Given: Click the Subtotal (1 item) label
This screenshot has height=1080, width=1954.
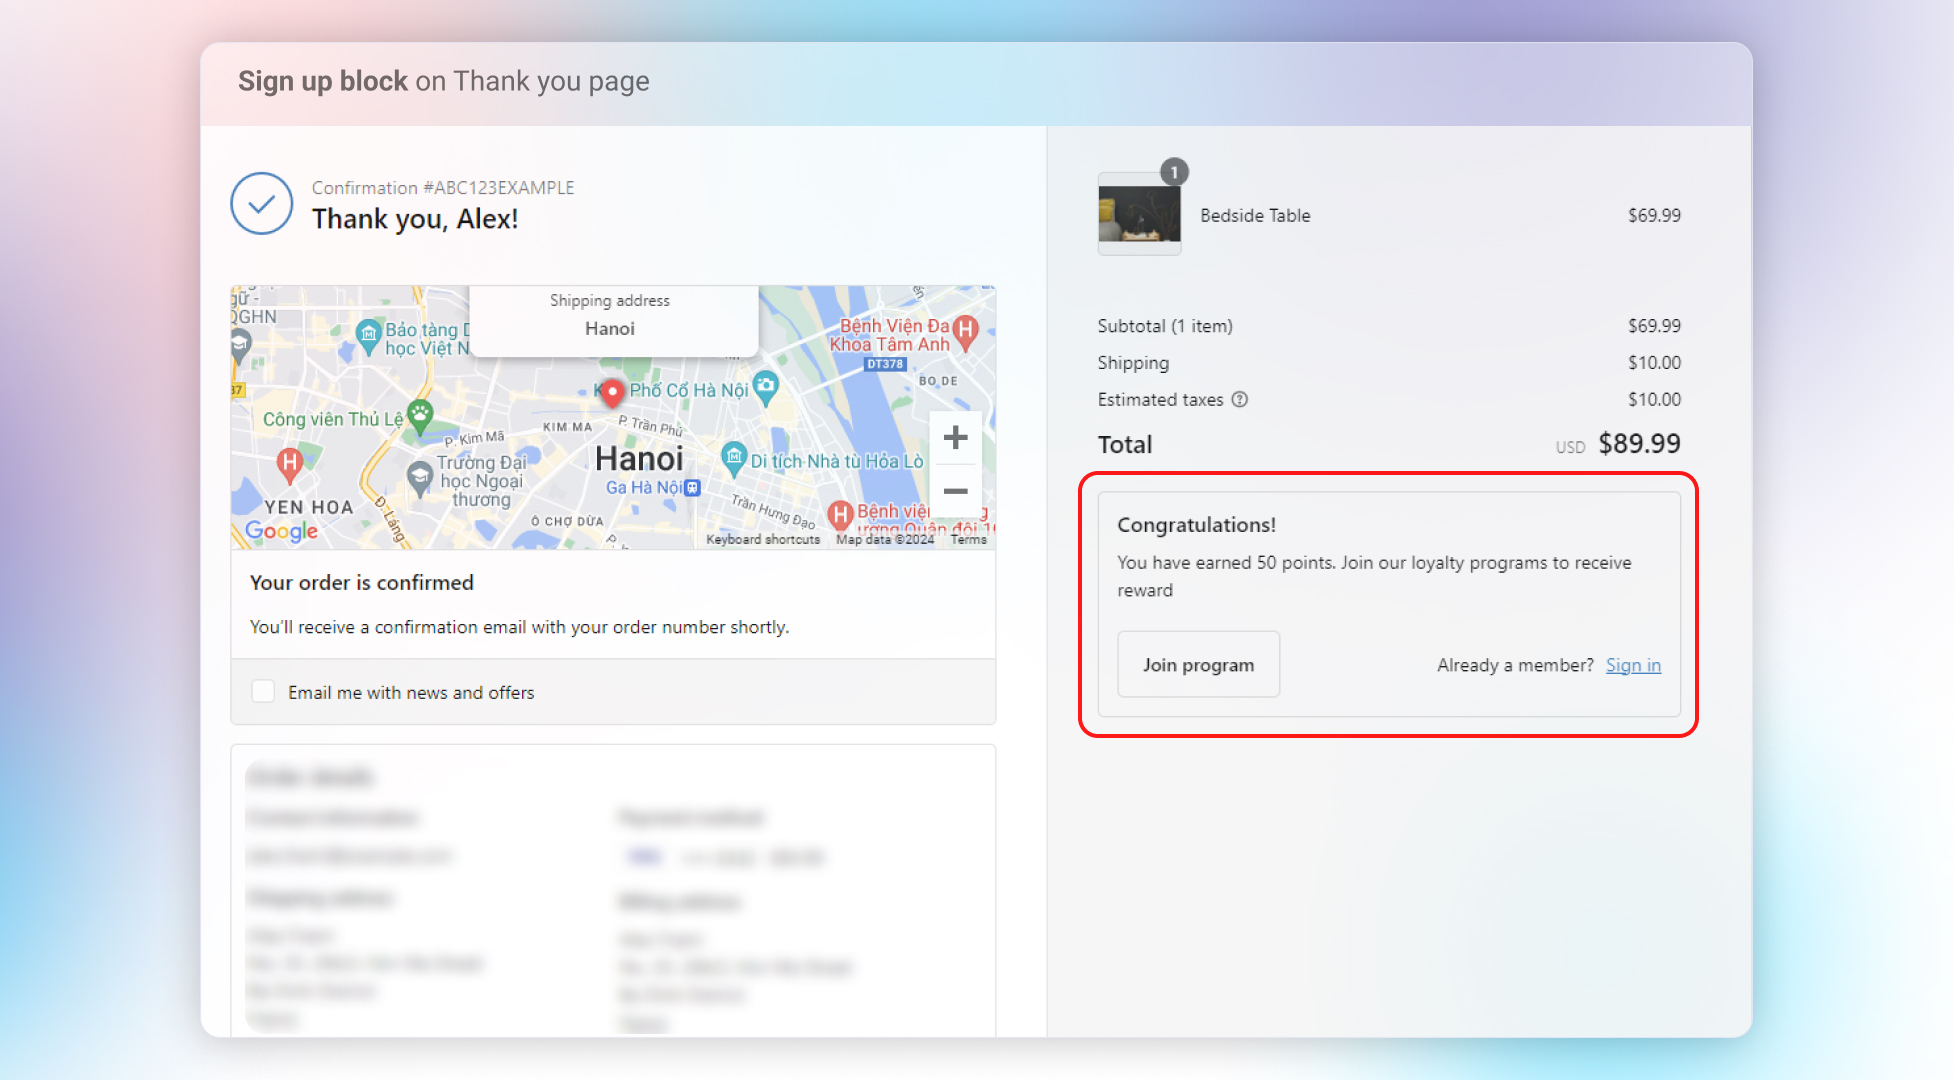Looking at the screenshot, I should click(1165, 326).
